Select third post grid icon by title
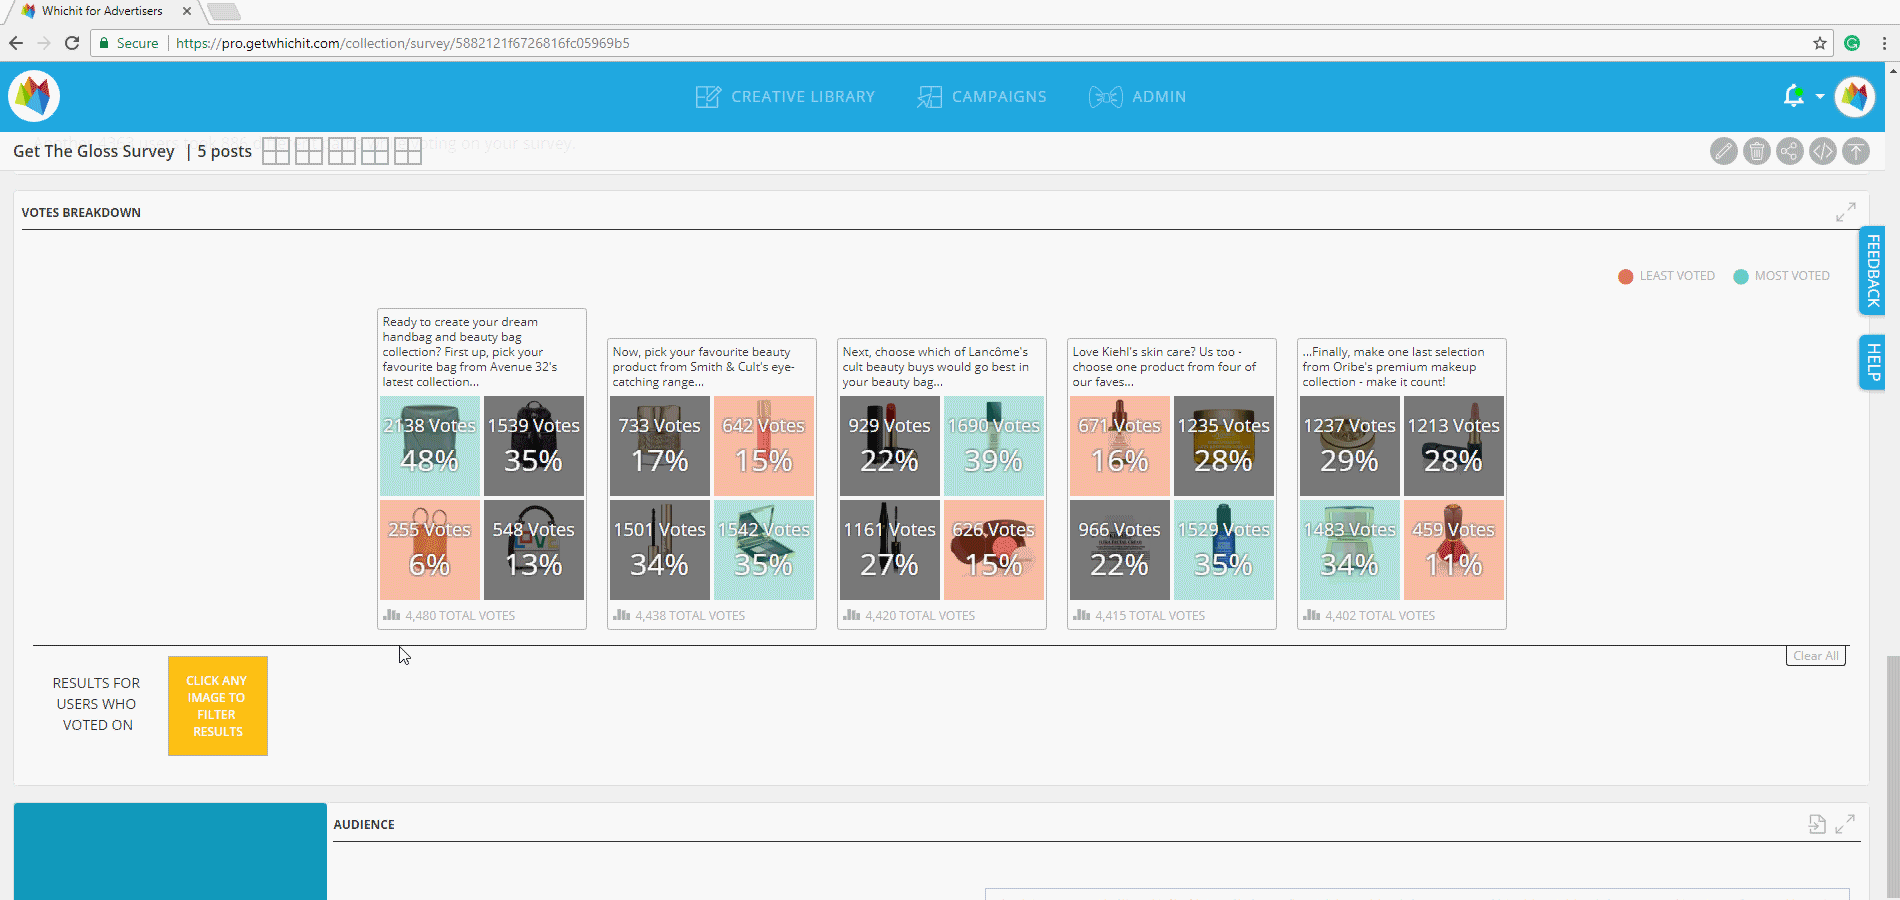This screenshot has height=900, width=1900. point(342,151)
